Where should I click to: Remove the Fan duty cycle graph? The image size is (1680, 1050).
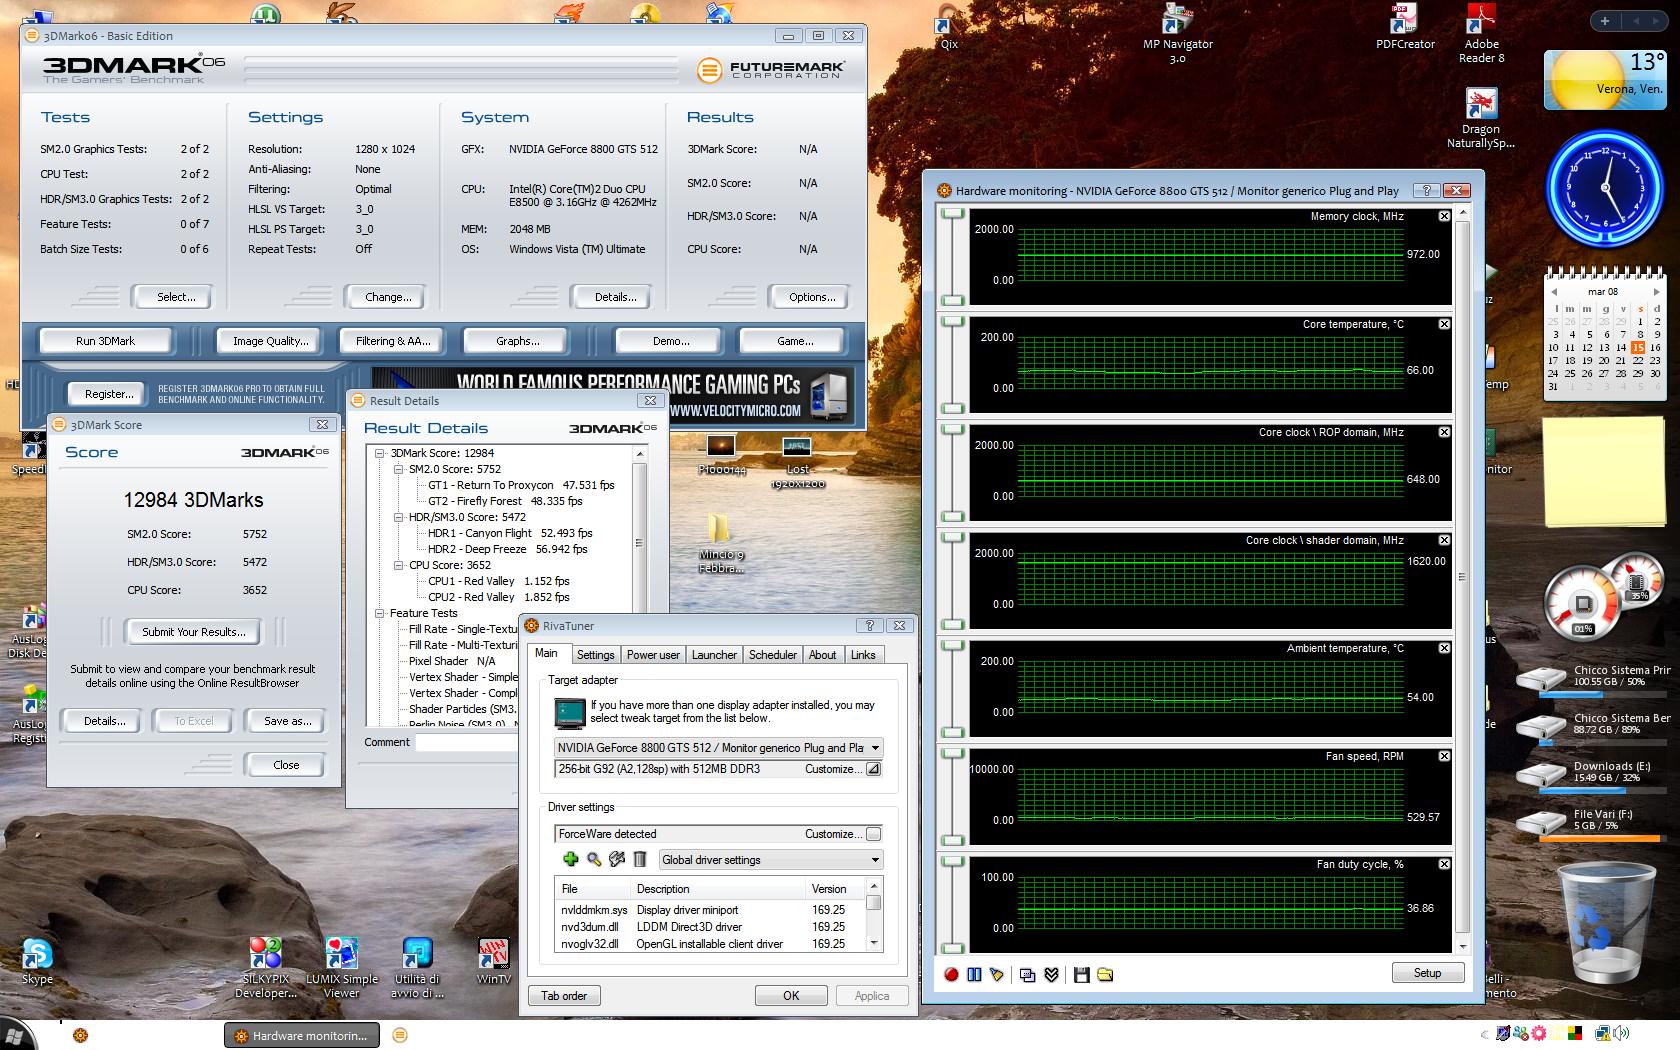pos(1444,864)
